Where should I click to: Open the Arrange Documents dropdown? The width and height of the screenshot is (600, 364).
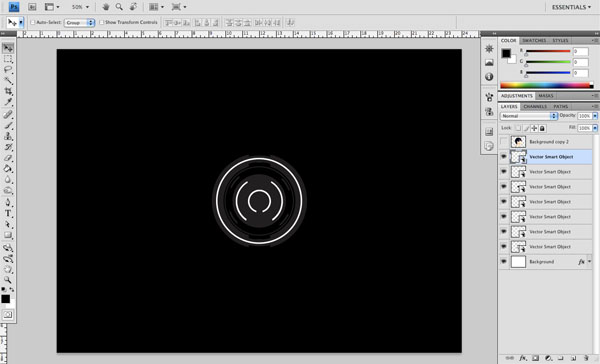pos(156,7)
